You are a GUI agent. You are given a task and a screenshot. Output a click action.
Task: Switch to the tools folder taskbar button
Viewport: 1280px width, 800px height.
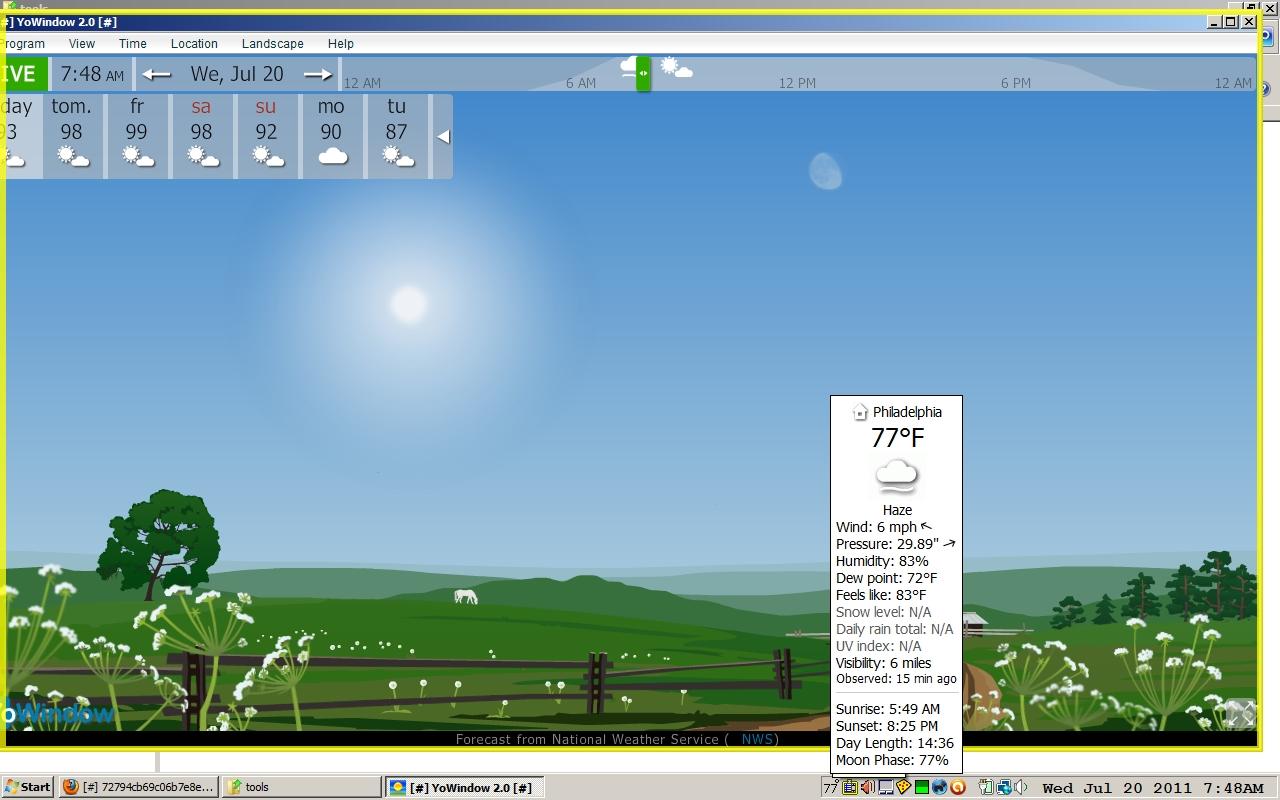coord(301,787)
